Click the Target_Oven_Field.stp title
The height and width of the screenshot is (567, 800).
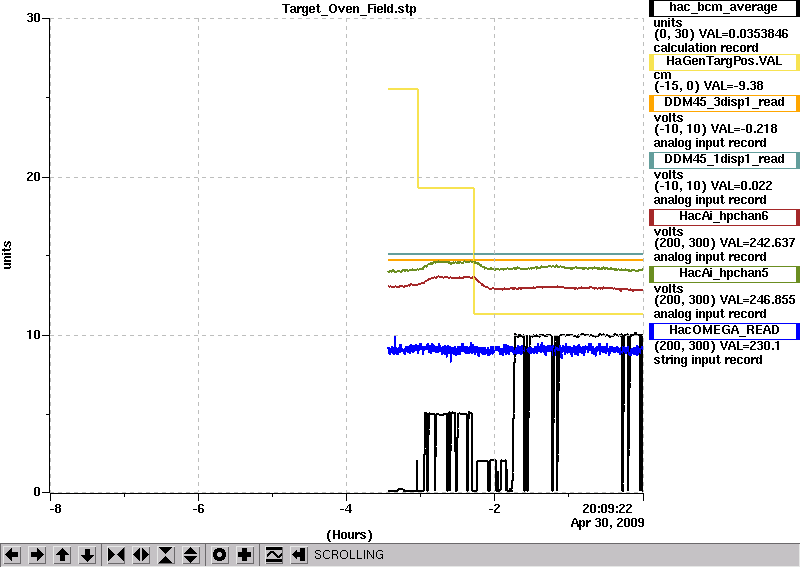pos(349,9)
